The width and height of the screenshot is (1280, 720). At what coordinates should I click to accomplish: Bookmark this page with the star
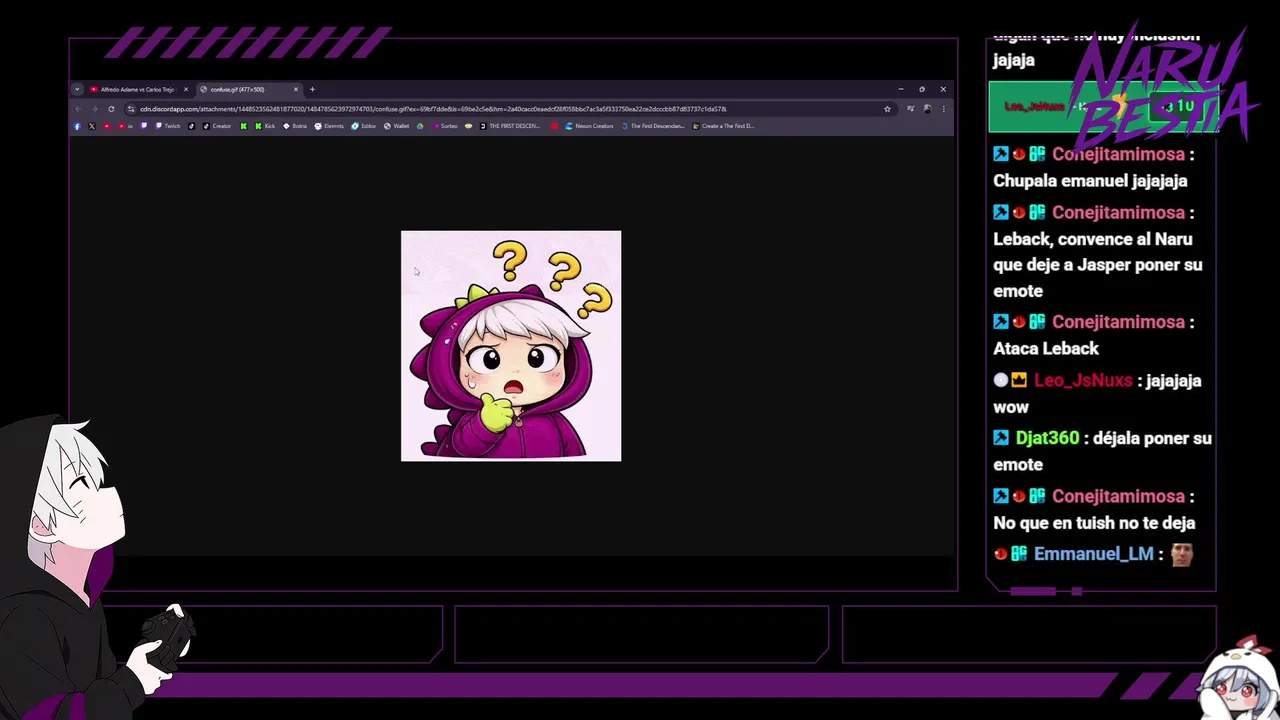pyautogui.click(x=887, y=109)
